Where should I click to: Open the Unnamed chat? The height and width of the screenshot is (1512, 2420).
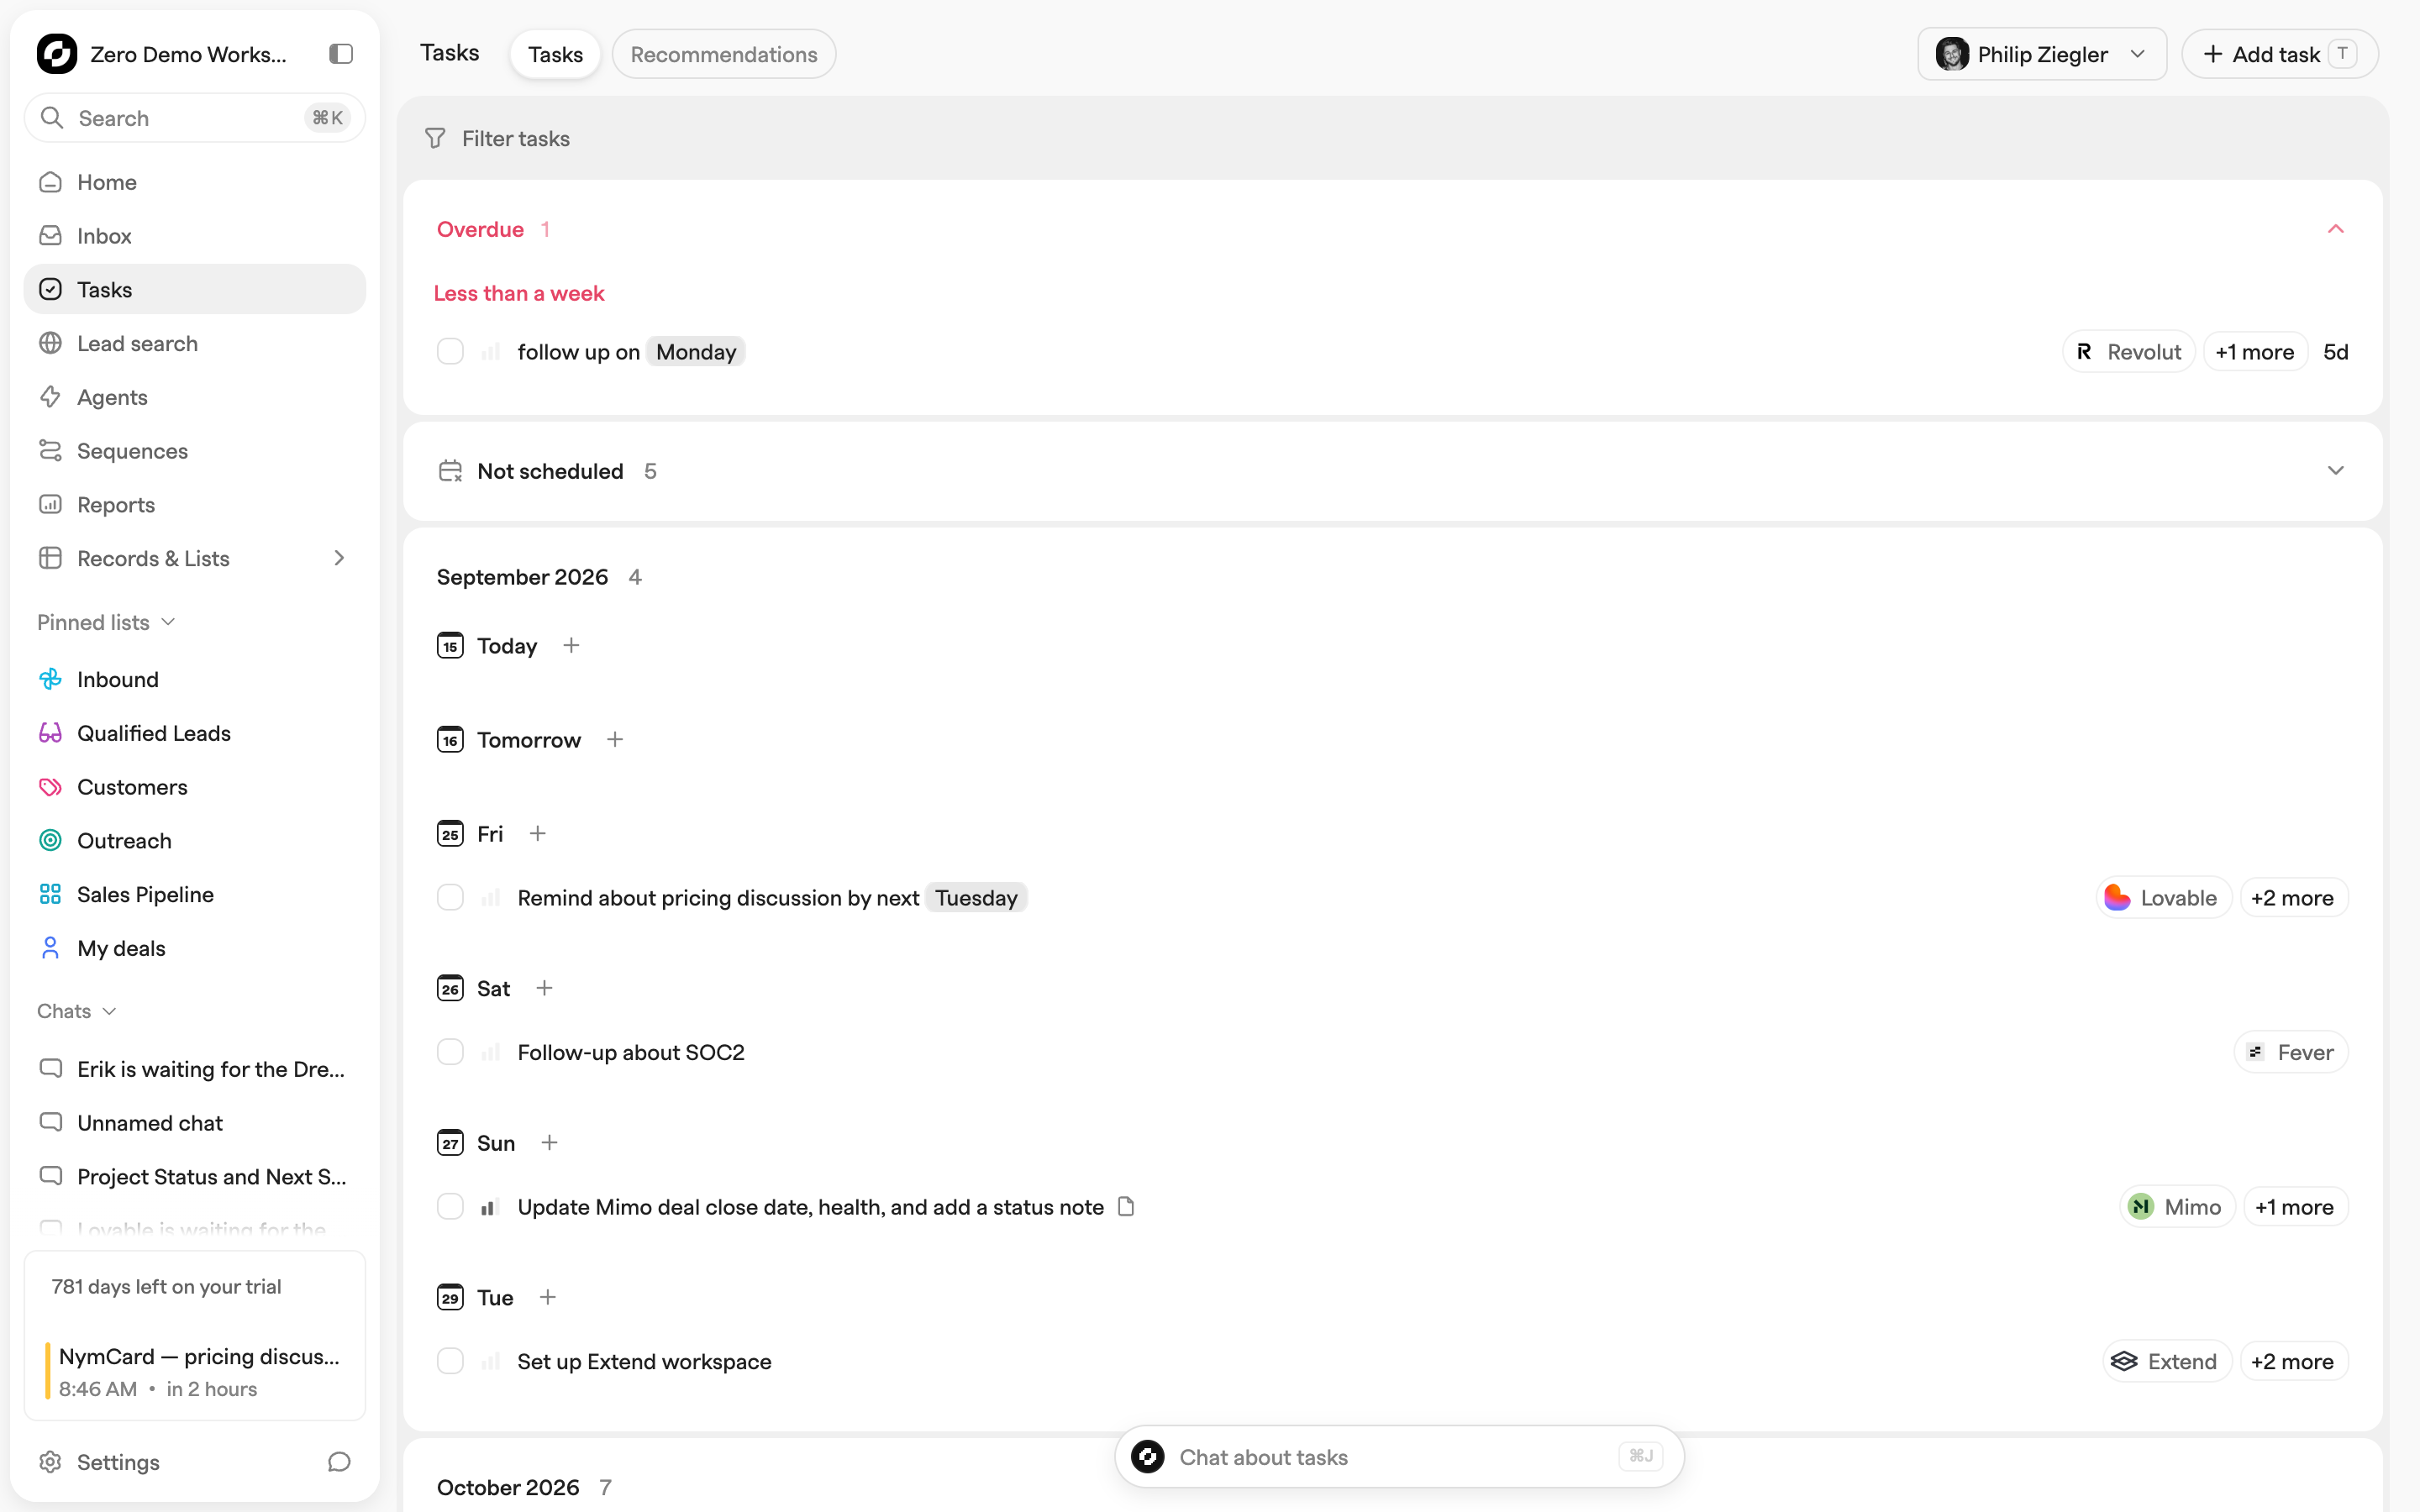(x=195, y=1123)
